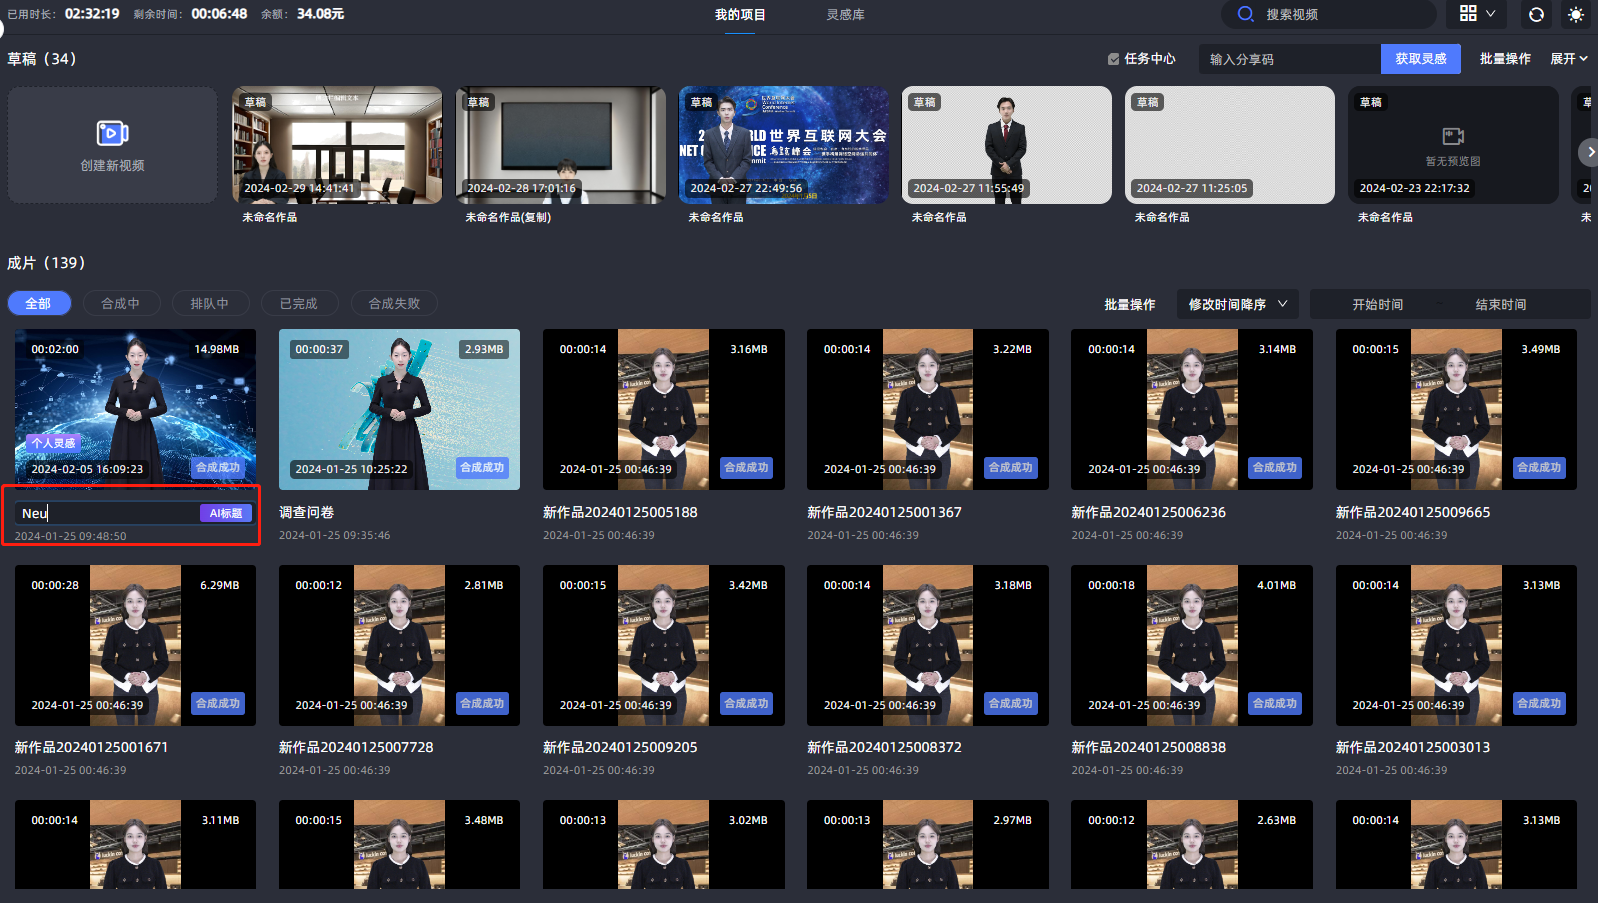Click the Neu title text input

coord(107,513)
